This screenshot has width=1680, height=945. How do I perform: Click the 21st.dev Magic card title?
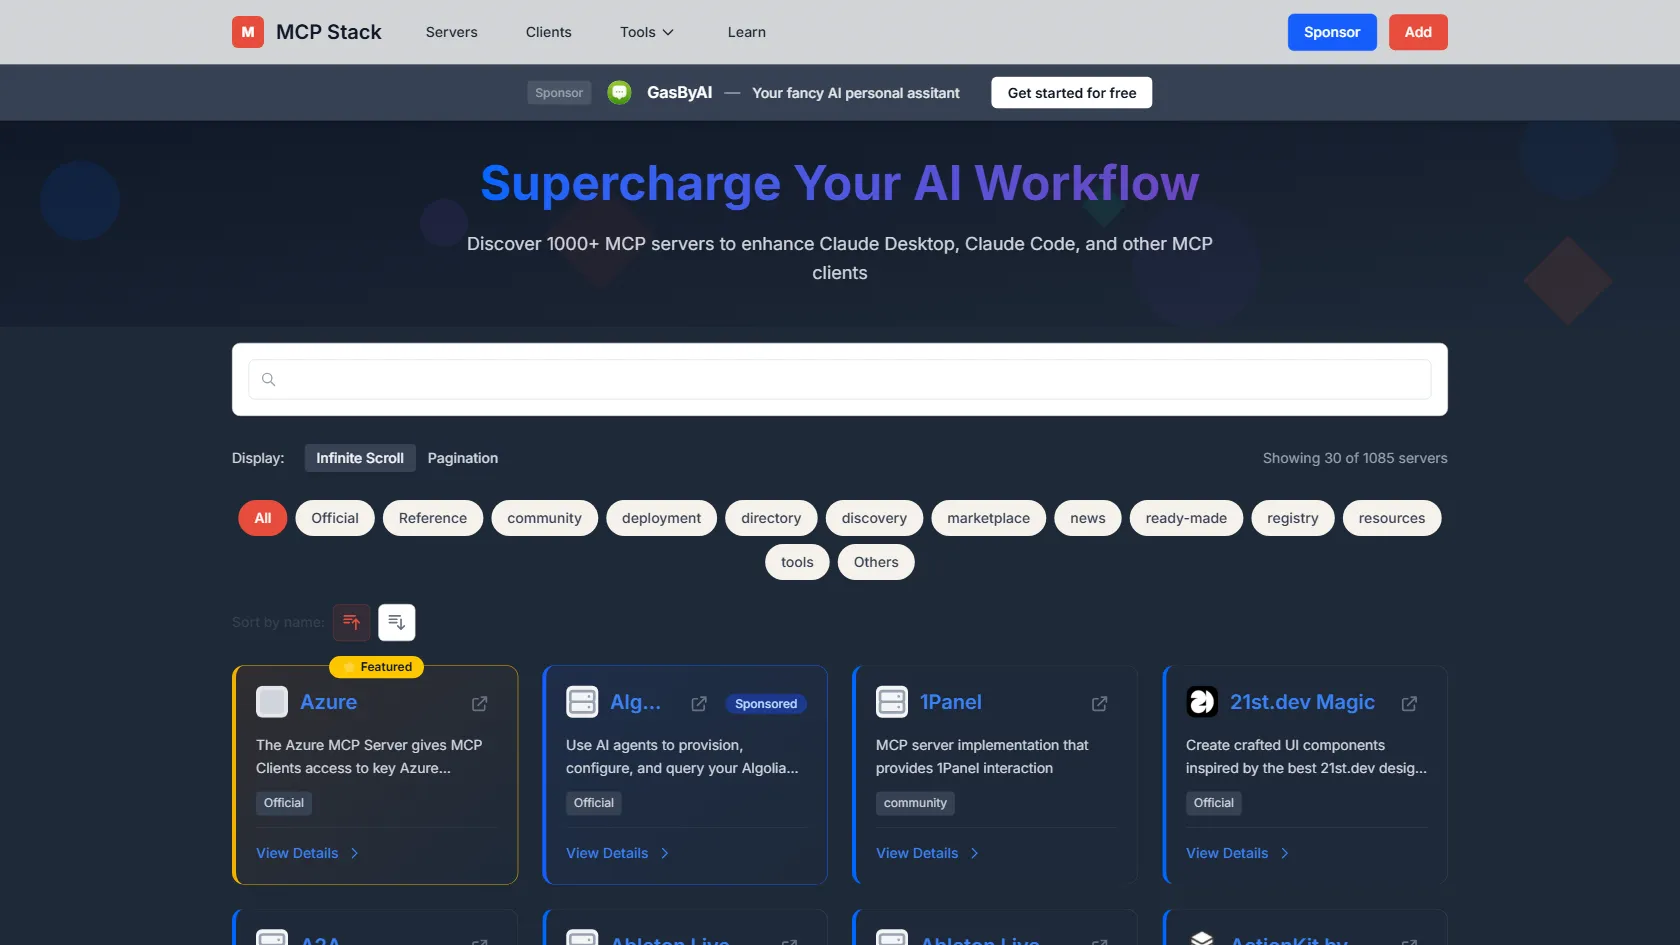coord(1302,702)
